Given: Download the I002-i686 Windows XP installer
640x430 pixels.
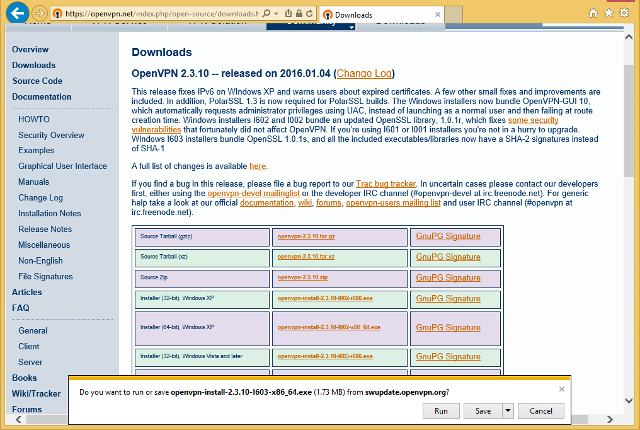Looking at the screenshot, I should pos(325,299).
